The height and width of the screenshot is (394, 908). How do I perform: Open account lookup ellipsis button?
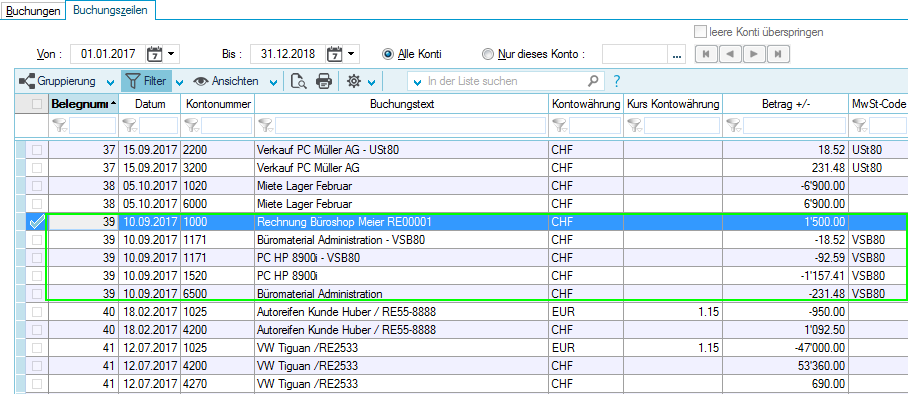(677, 54)
